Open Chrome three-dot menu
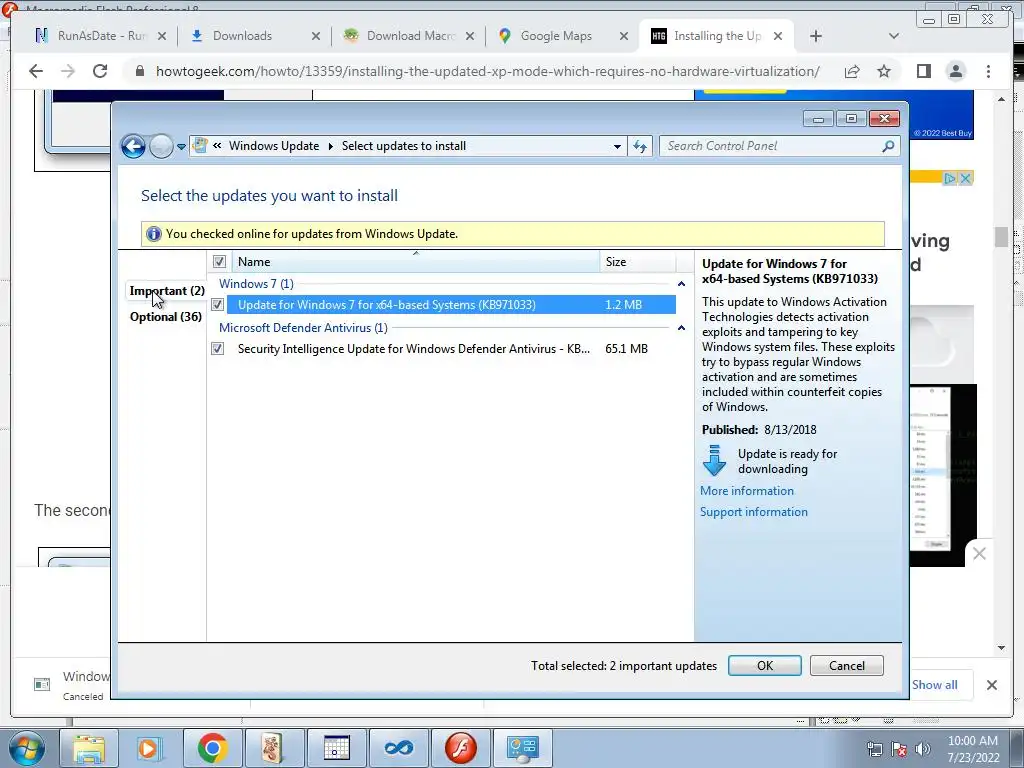 pyautogui.click(x=989, y=71)
